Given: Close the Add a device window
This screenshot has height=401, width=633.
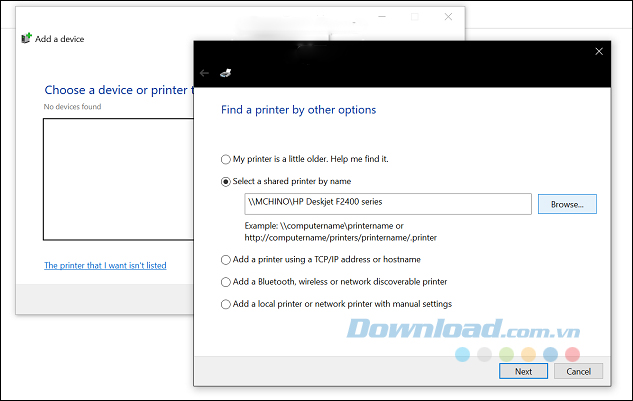Looking at the screenshot, I should (448, 17).
